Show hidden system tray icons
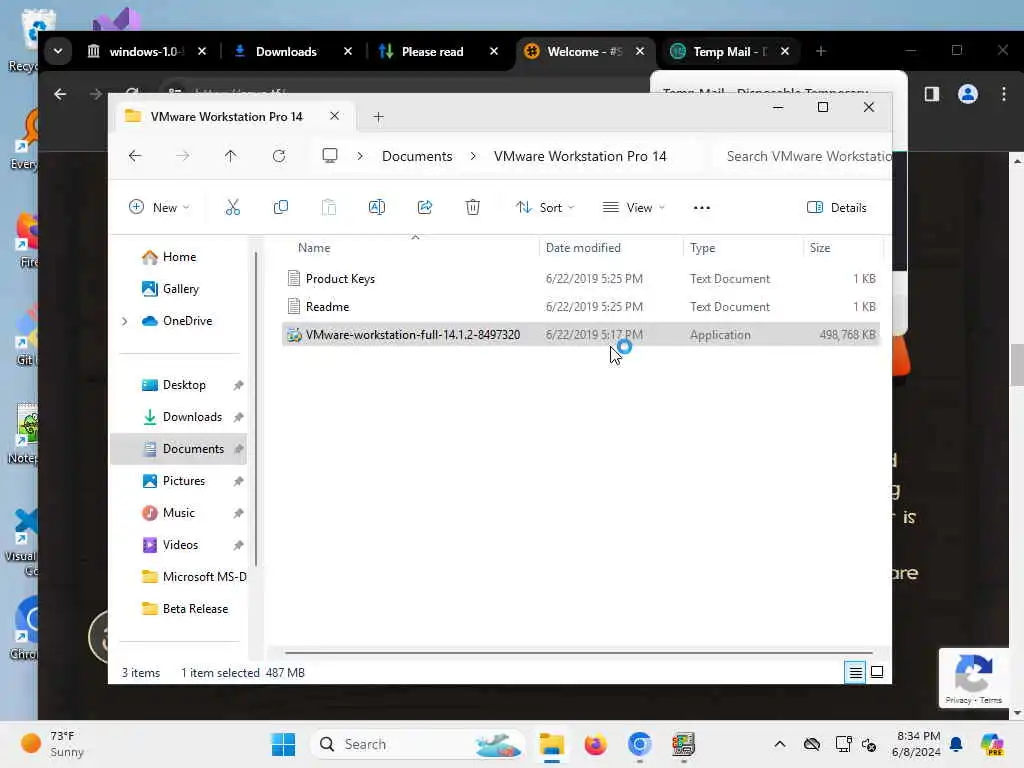 [x=780, y=744]
